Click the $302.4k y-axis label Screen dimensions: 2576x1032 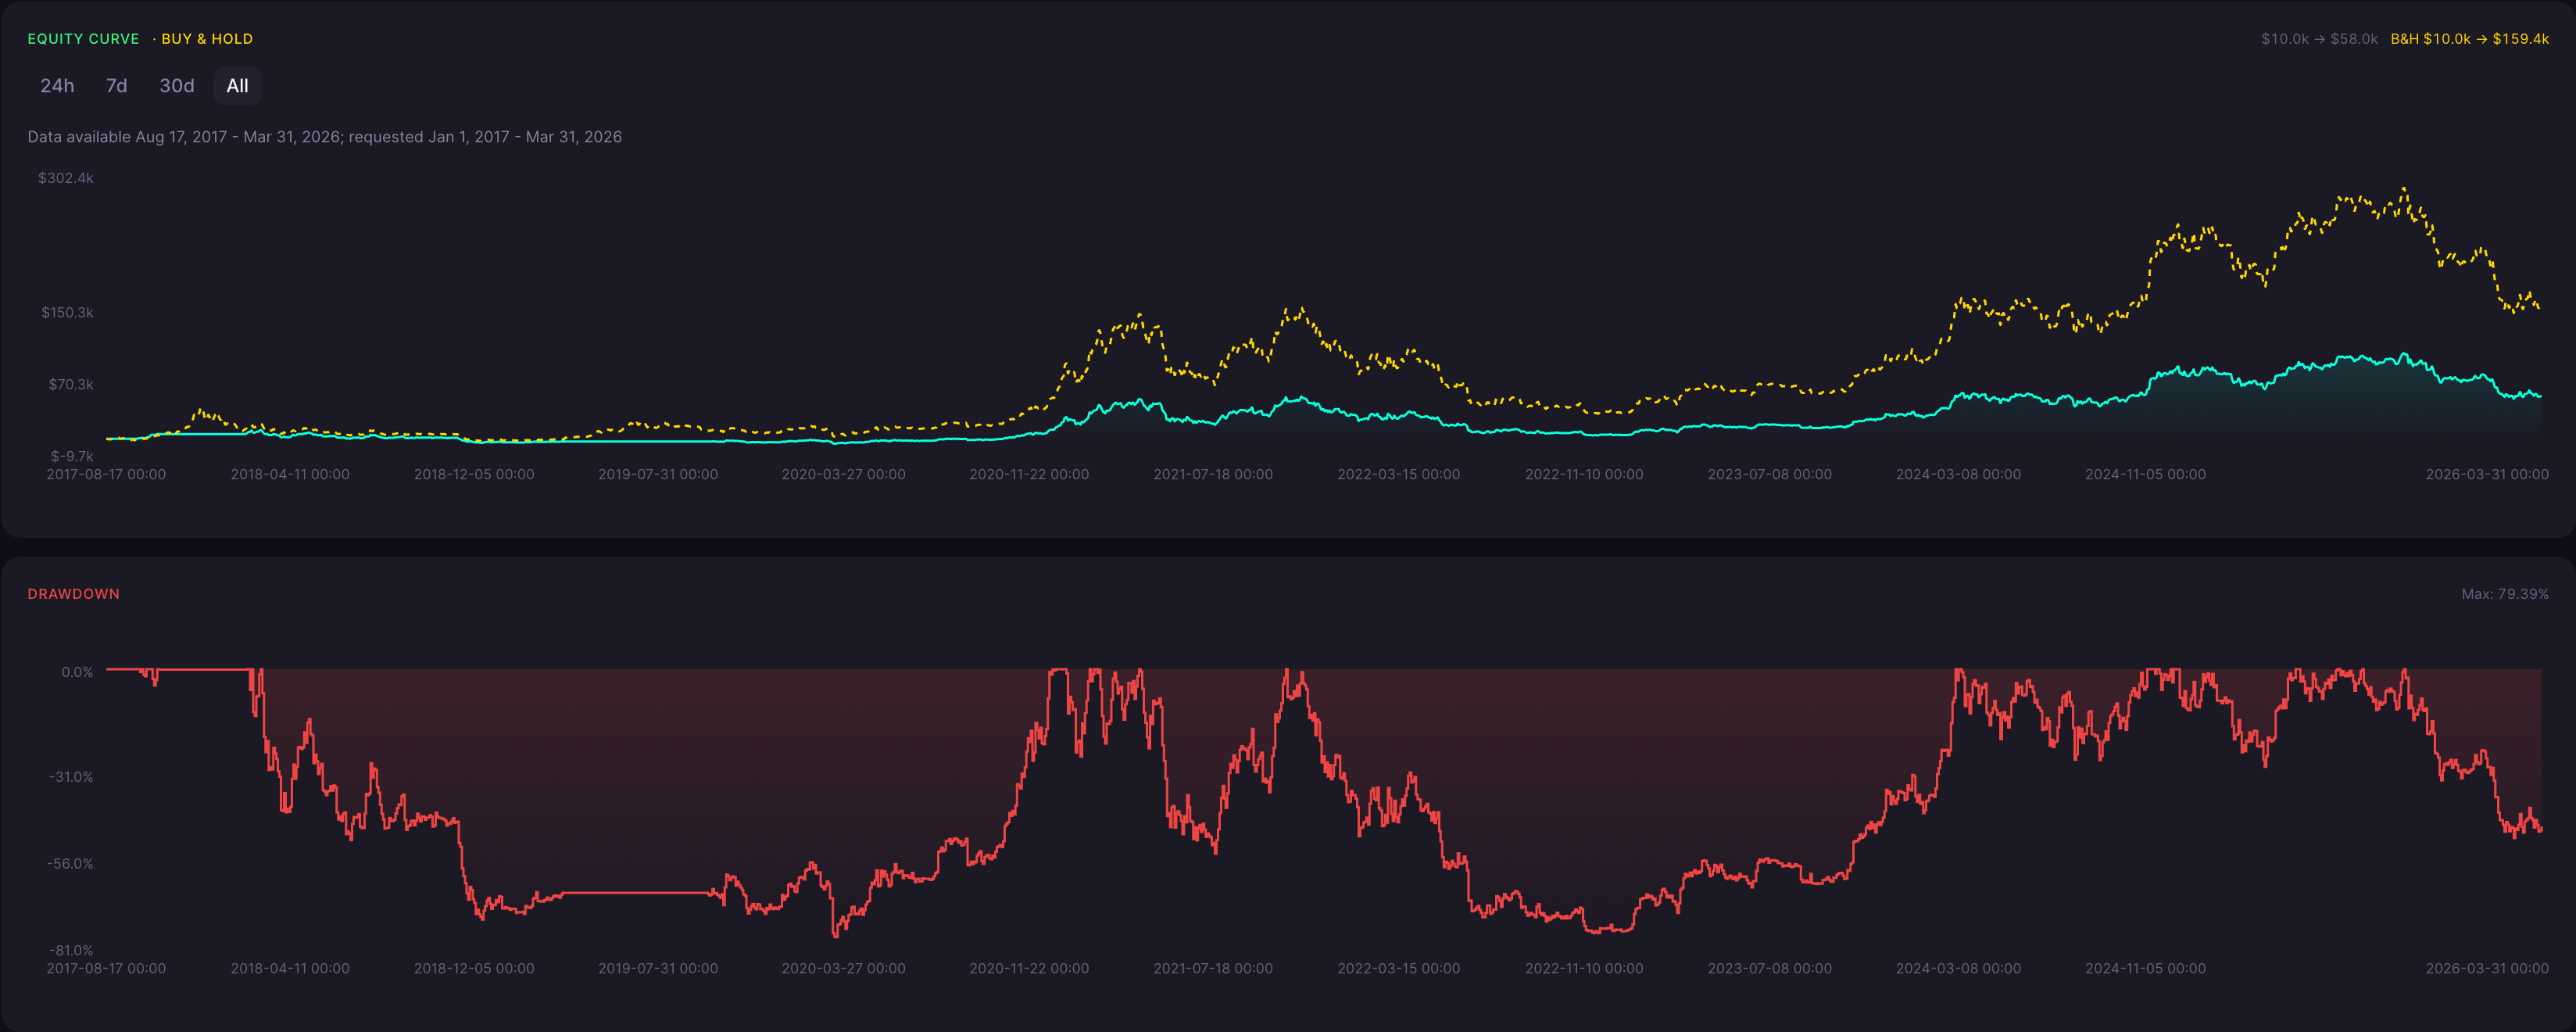66,178
